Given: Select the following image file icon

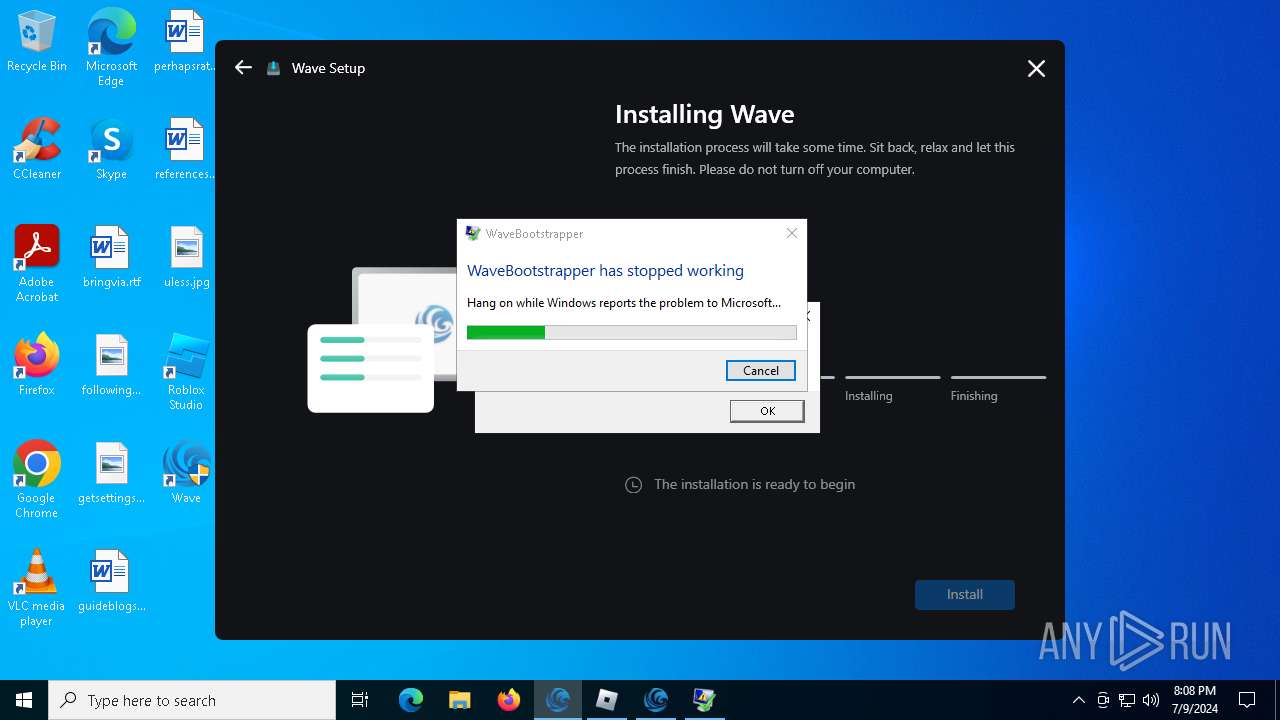Looking at the screenshot, I should click(111, 366).
